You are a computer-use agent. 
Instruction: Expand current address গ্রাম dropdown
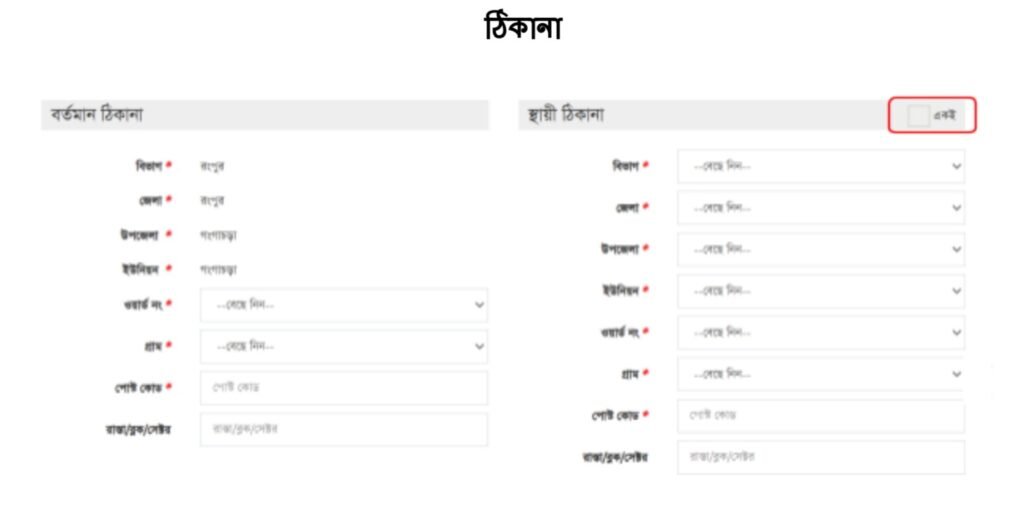pyautogui.click(x=343, y=346)
